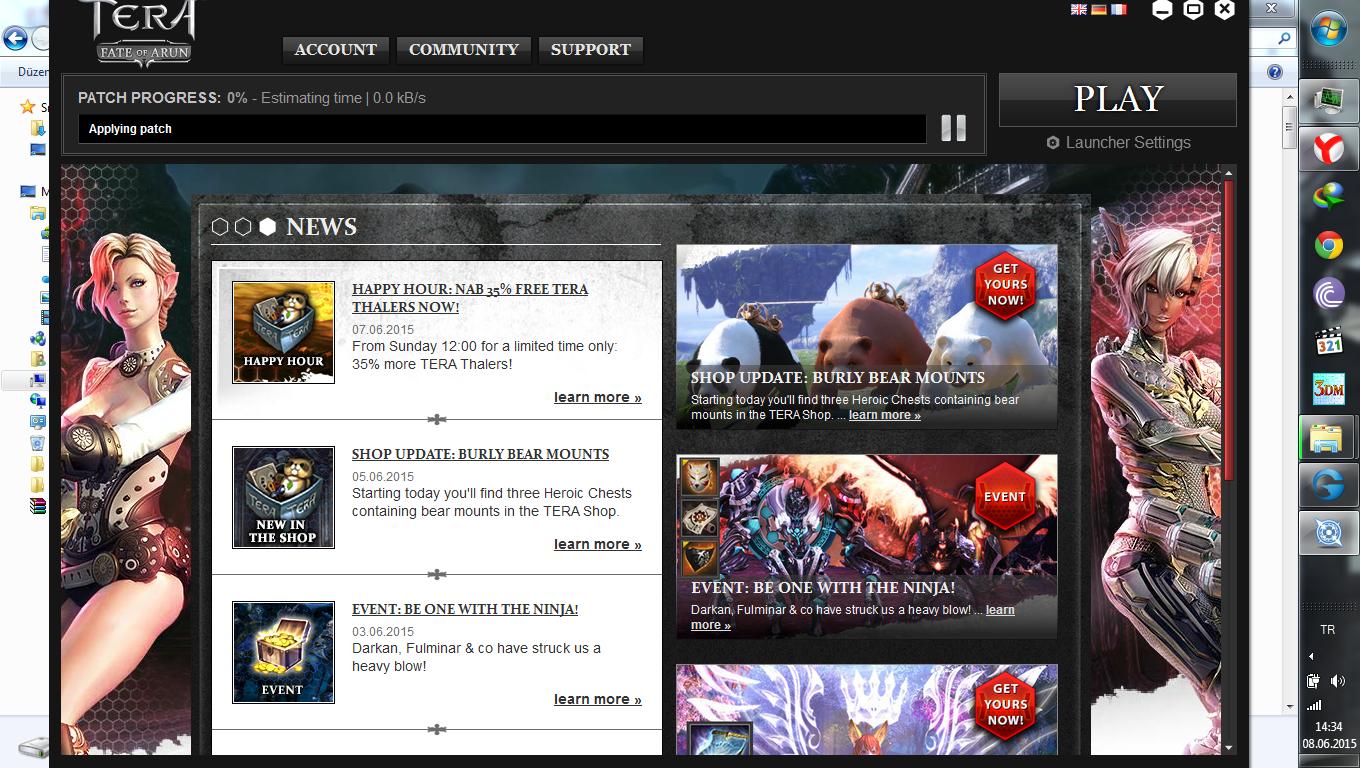Click learn more under Burly Bear Mounts list article
1360x768 pixels.
pyautogui.click(x=598, y=544)
